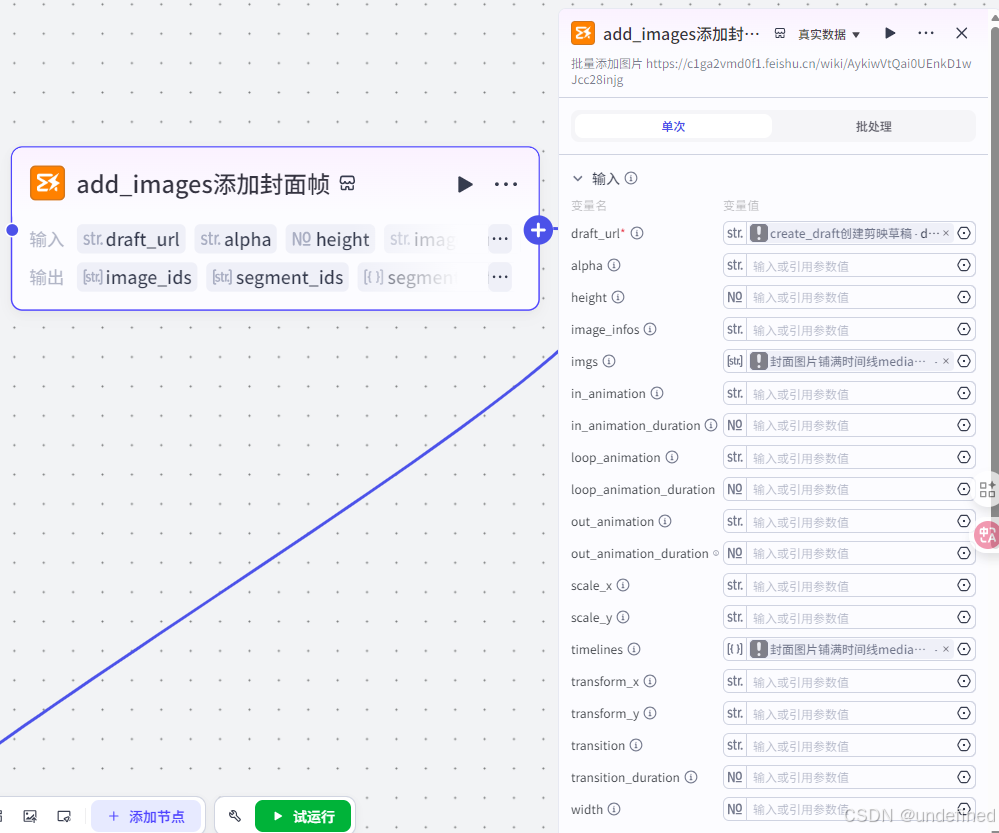The width and height of the screenshot is (999, 833).
Task: Remove the draft_url referenced value
Action: coord(946,233)
